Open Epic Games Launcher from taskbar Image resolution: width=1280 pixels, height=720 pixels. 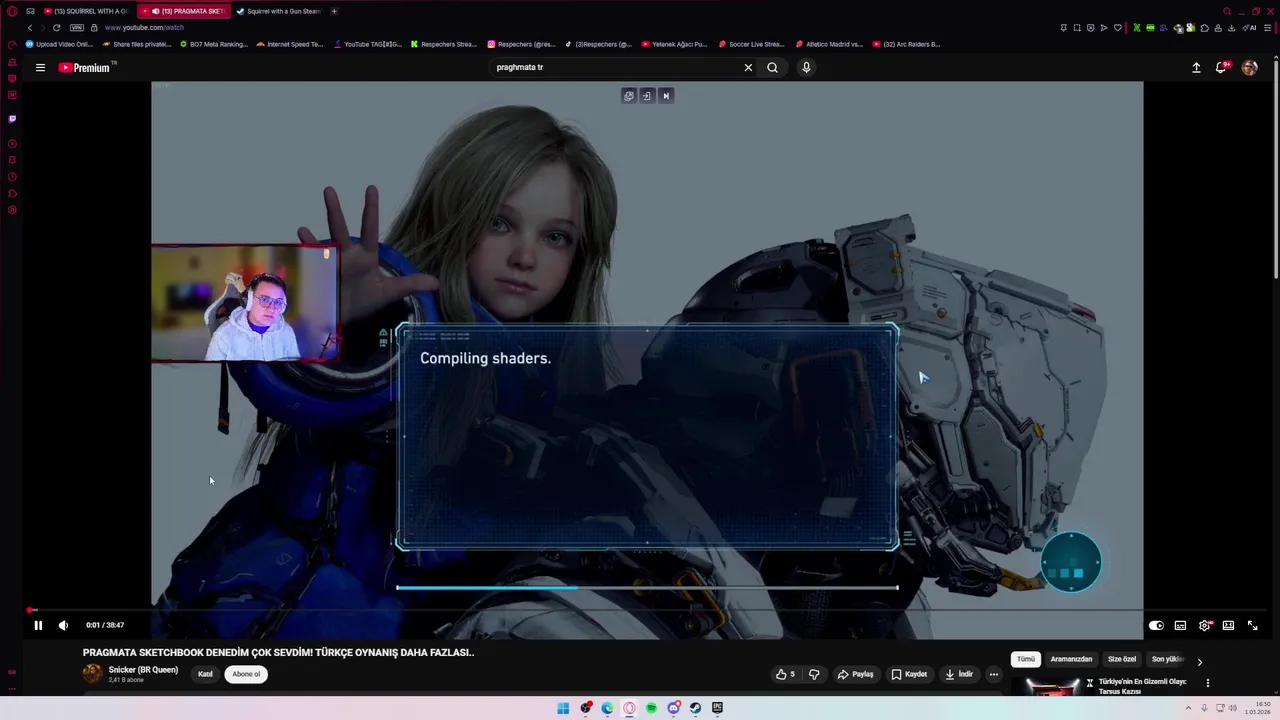[x=717, y=708]
